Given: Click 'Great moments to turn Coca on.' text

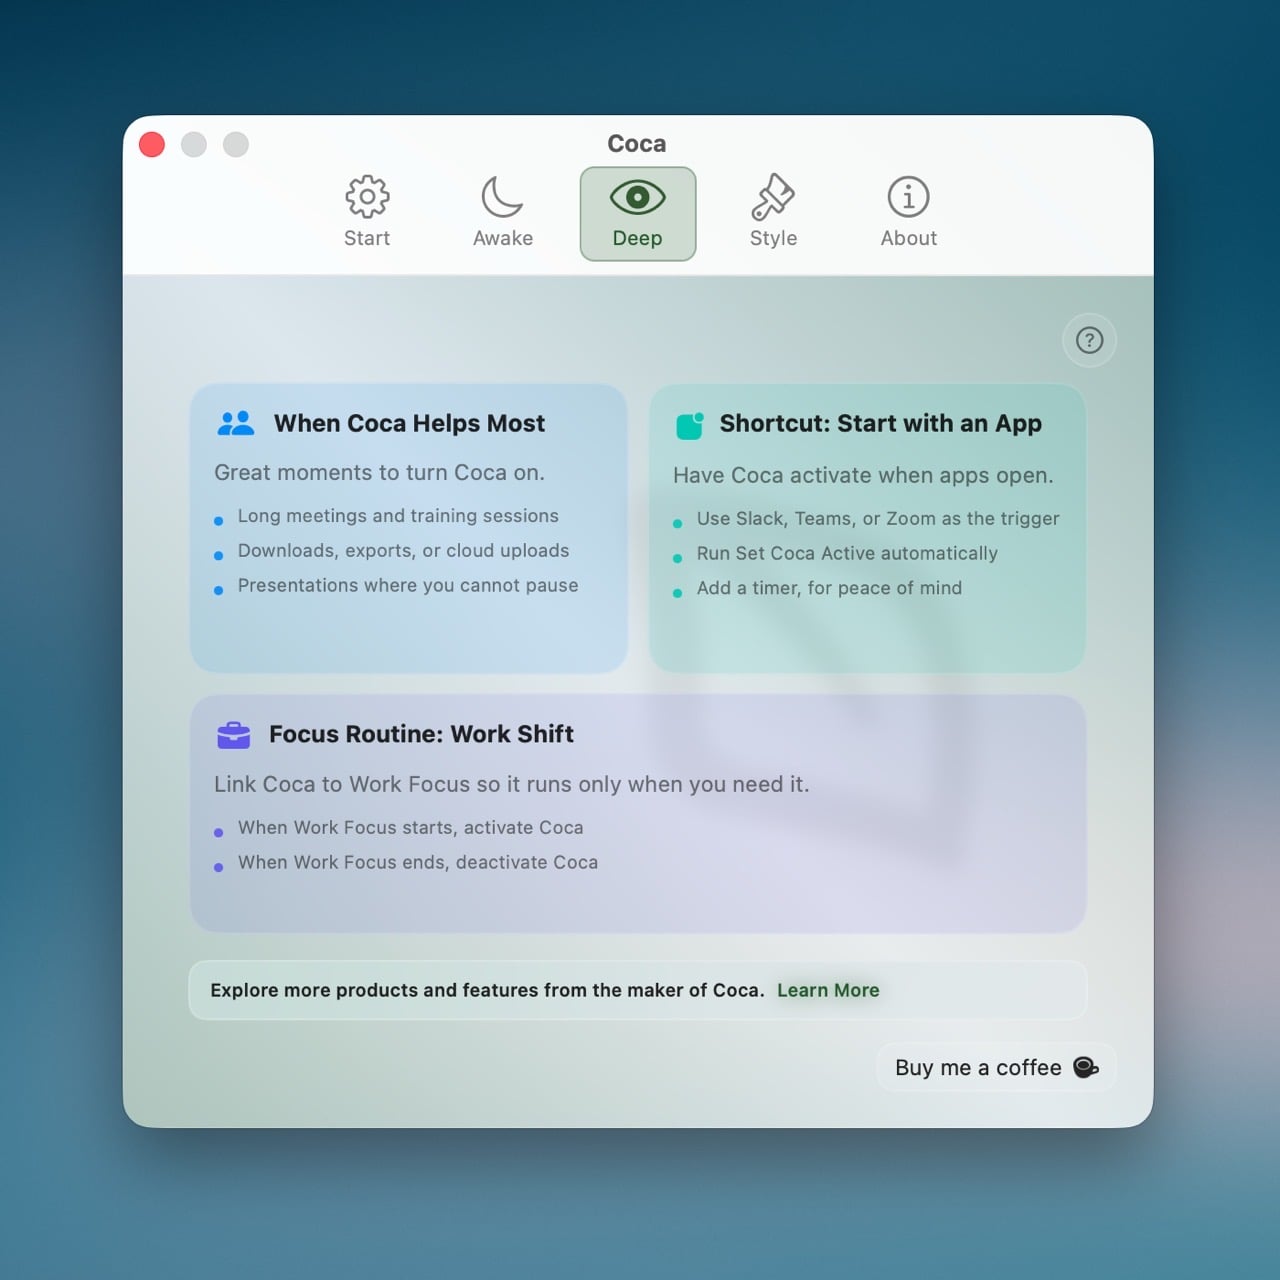Looking at the screenshot, I should click(x=379, y=472).
